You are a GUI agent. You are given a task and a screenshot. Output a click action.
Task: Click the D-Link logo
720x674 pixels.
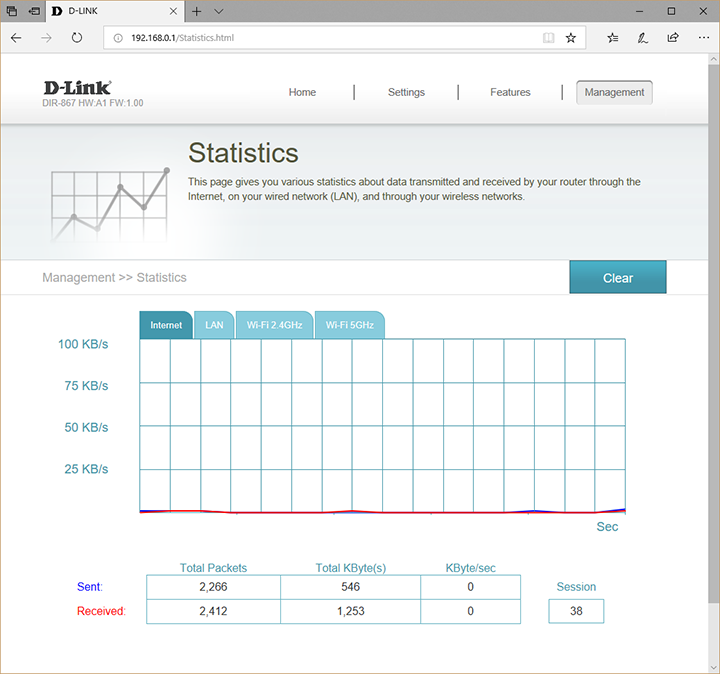tap(77, 87)
